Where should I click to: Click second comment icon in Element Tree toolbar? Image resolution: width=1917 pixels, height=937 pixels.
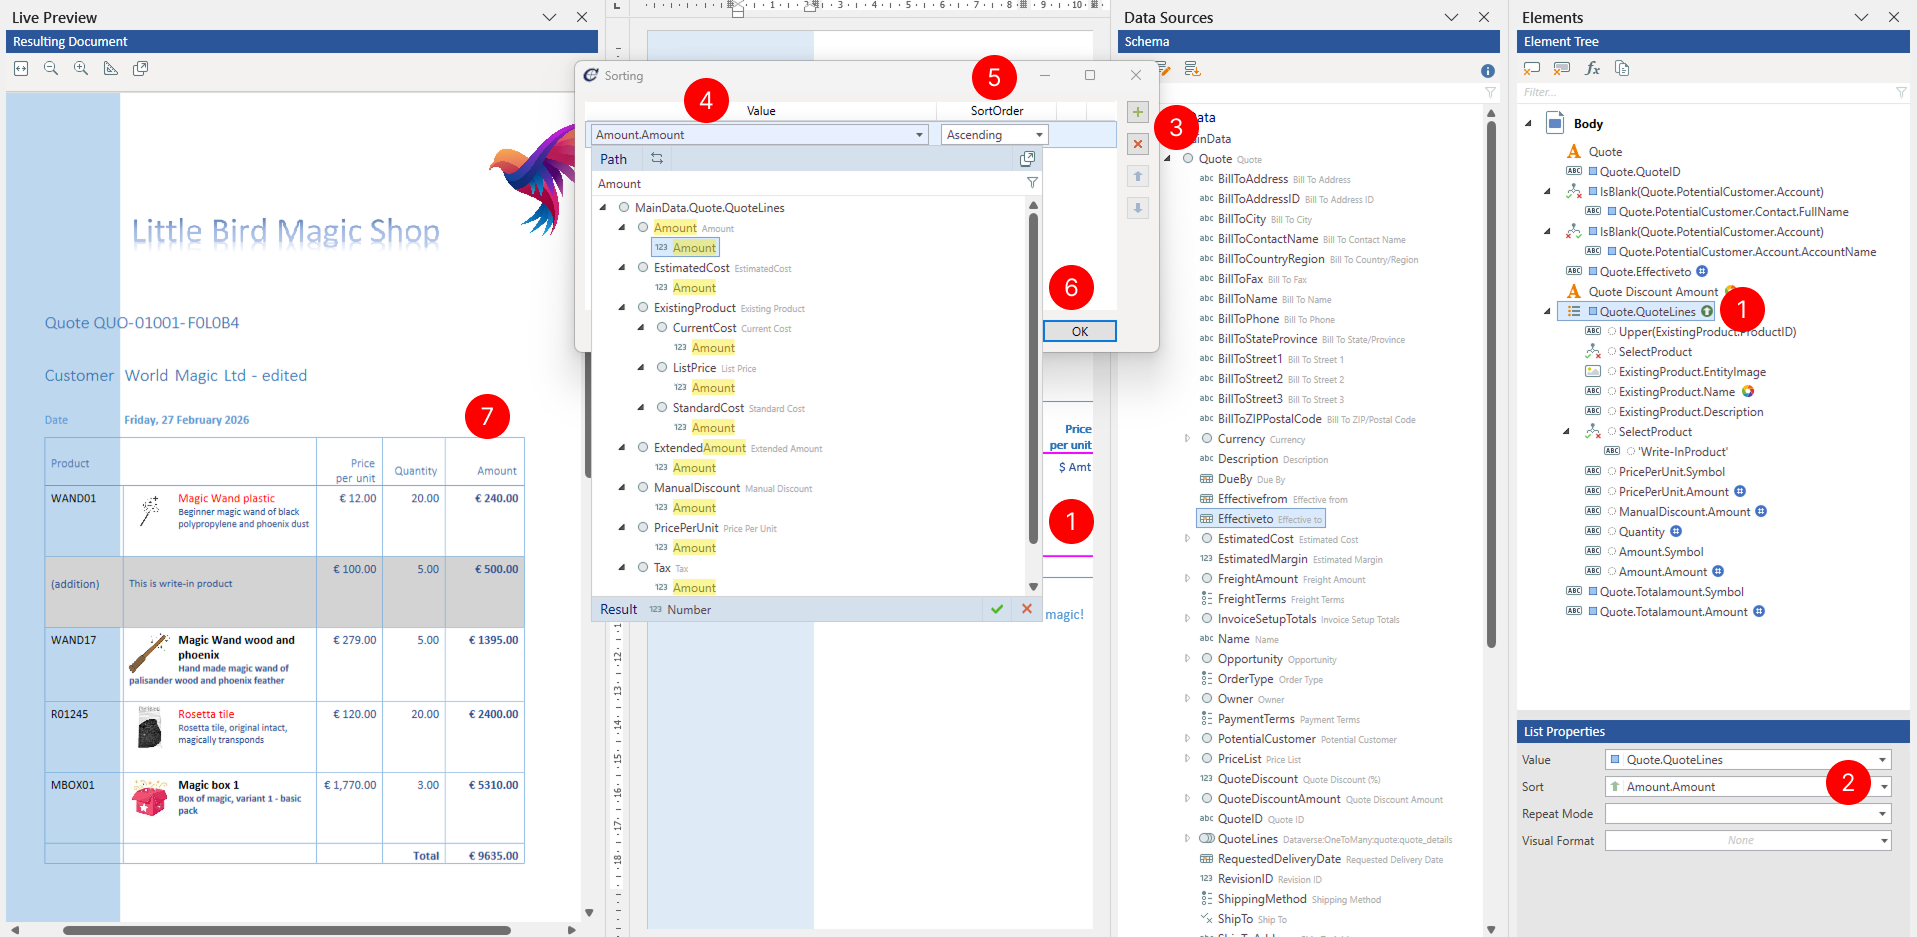(1562, 69)
